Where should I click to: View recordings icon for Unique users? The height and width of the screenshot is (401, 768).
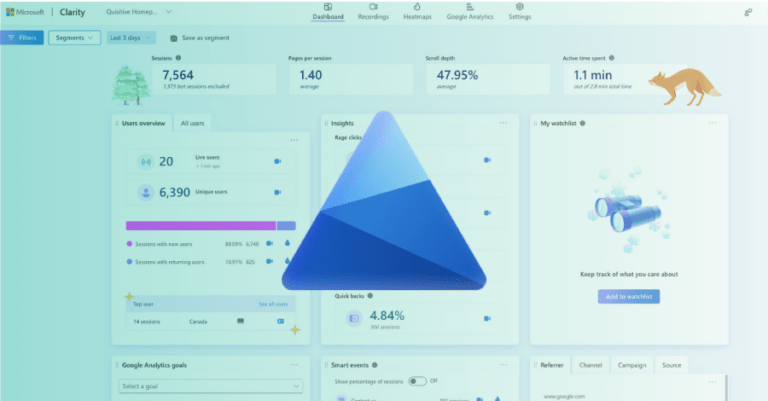277,193
